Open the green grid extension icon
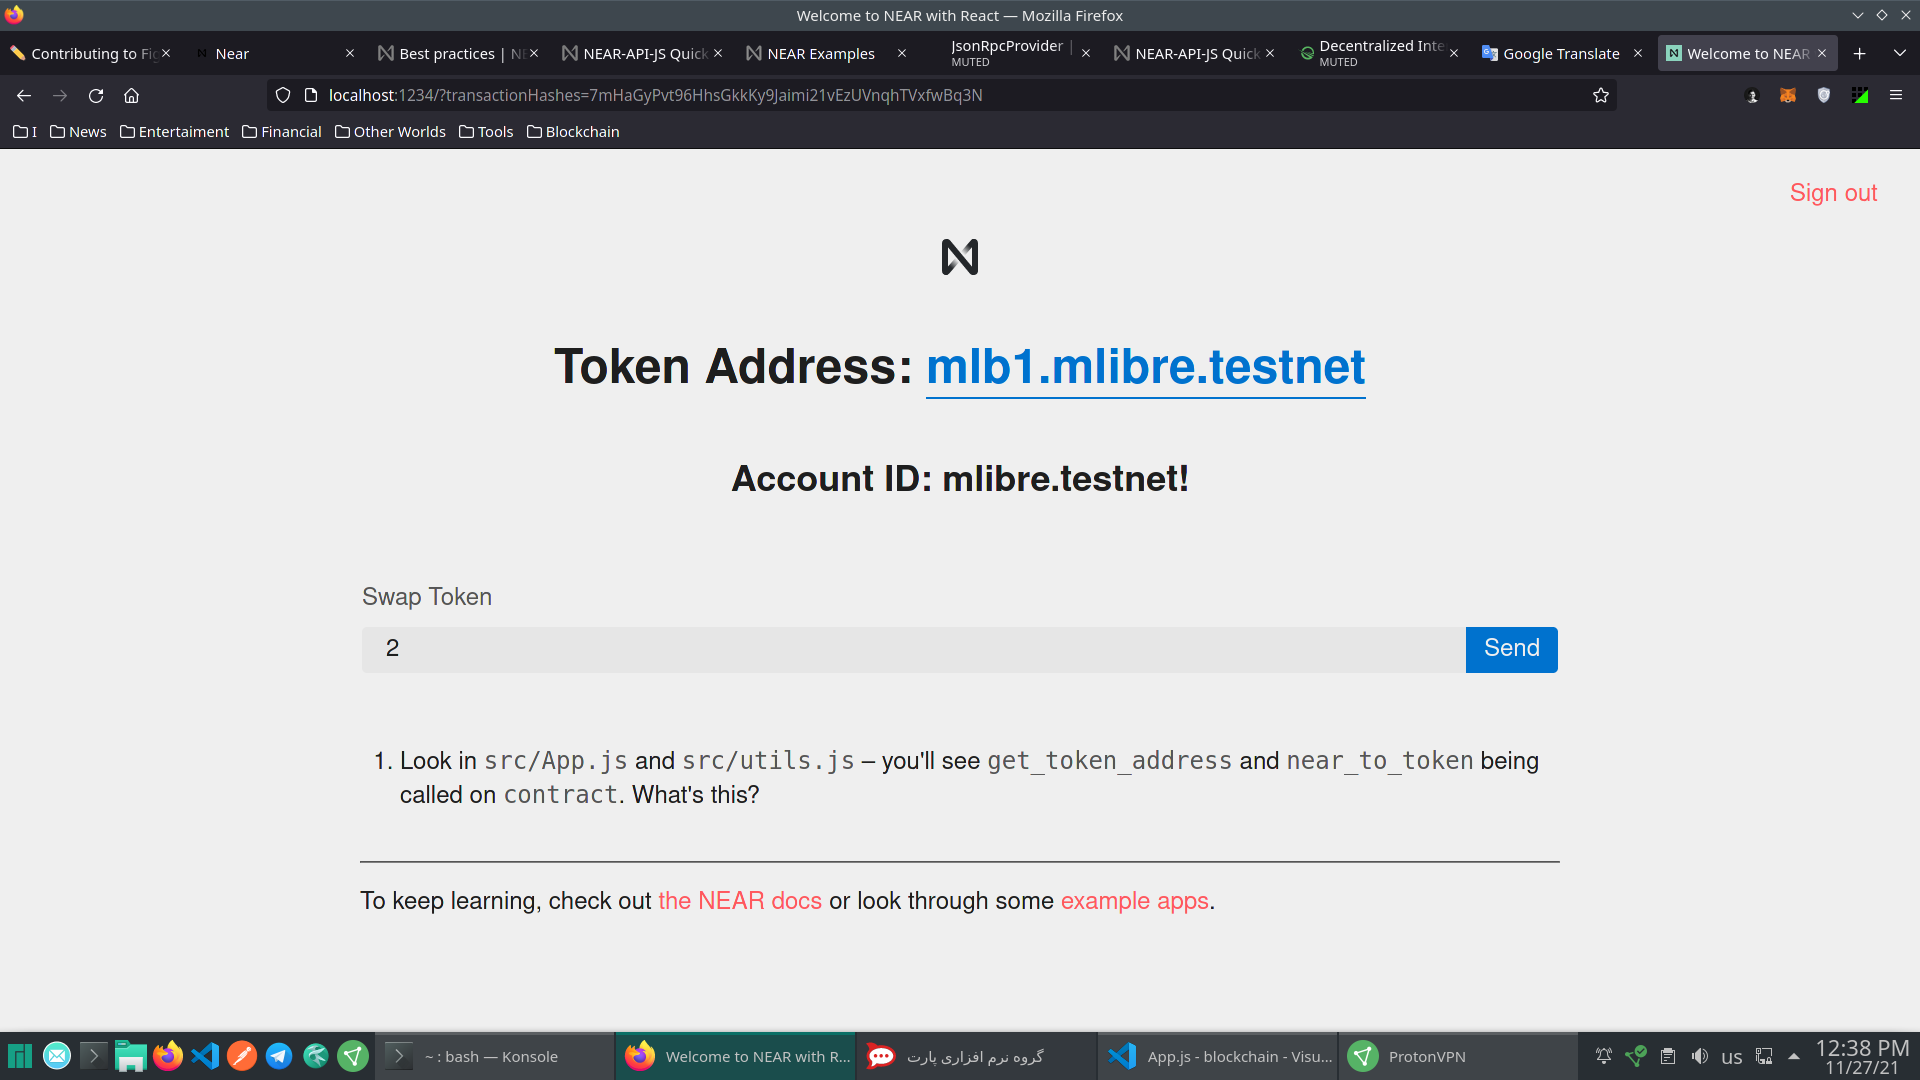 pyautogui.click(x=1860, y=95)
